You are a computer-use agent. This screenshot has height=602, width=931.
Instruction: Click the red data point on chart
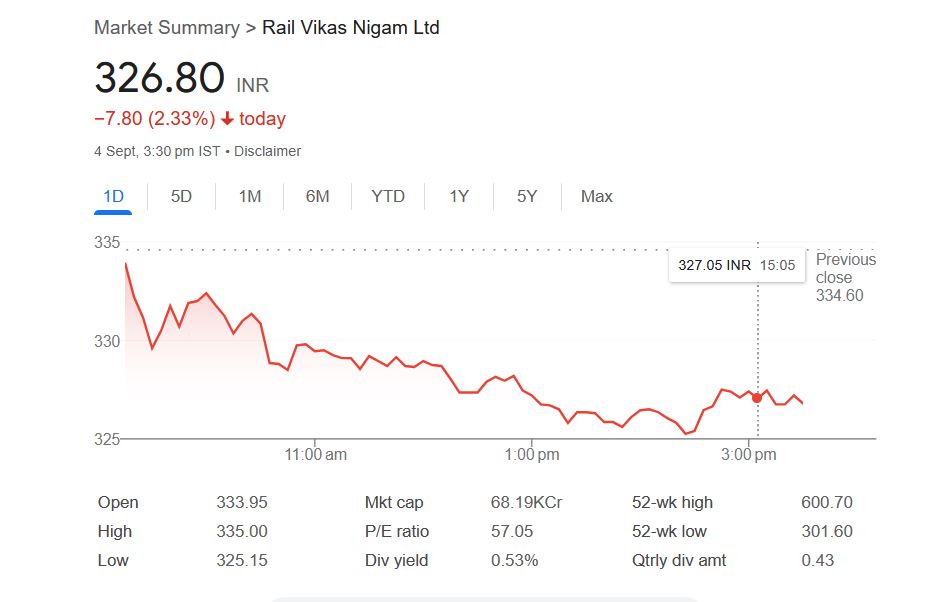tap(757, 398)
